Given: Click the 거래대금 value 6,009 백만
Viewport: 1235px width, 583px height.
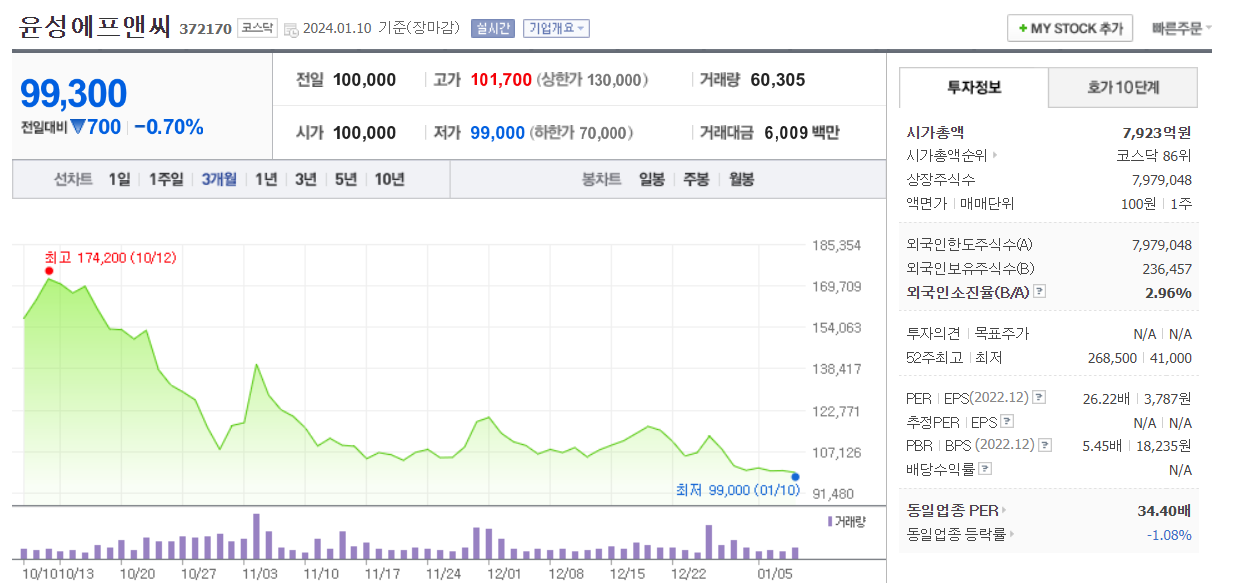Looking at the screenshot, I should click(802, 133).
